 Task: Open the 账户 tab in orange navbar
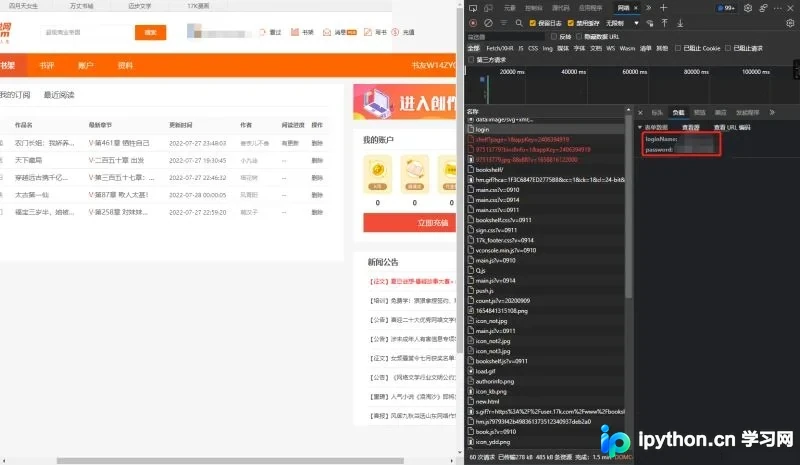point(86,65)
